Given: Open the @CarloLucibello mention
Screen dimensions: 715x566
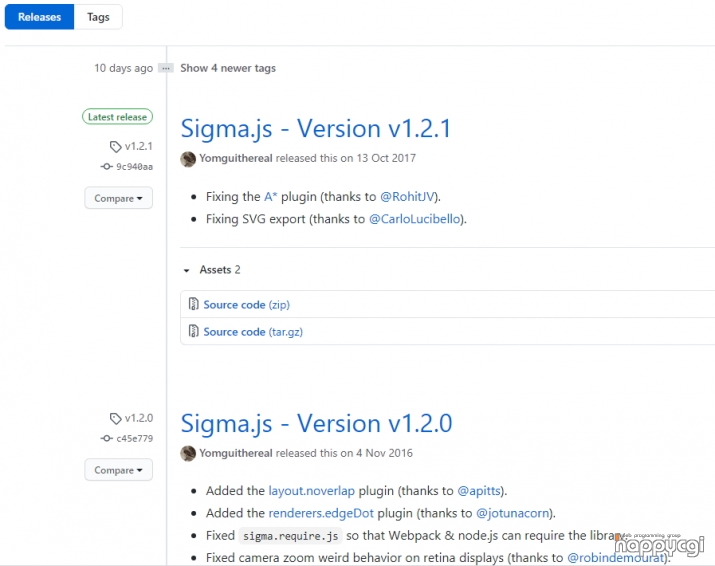Looking at the screenshot, I should [x=414, y=219].
